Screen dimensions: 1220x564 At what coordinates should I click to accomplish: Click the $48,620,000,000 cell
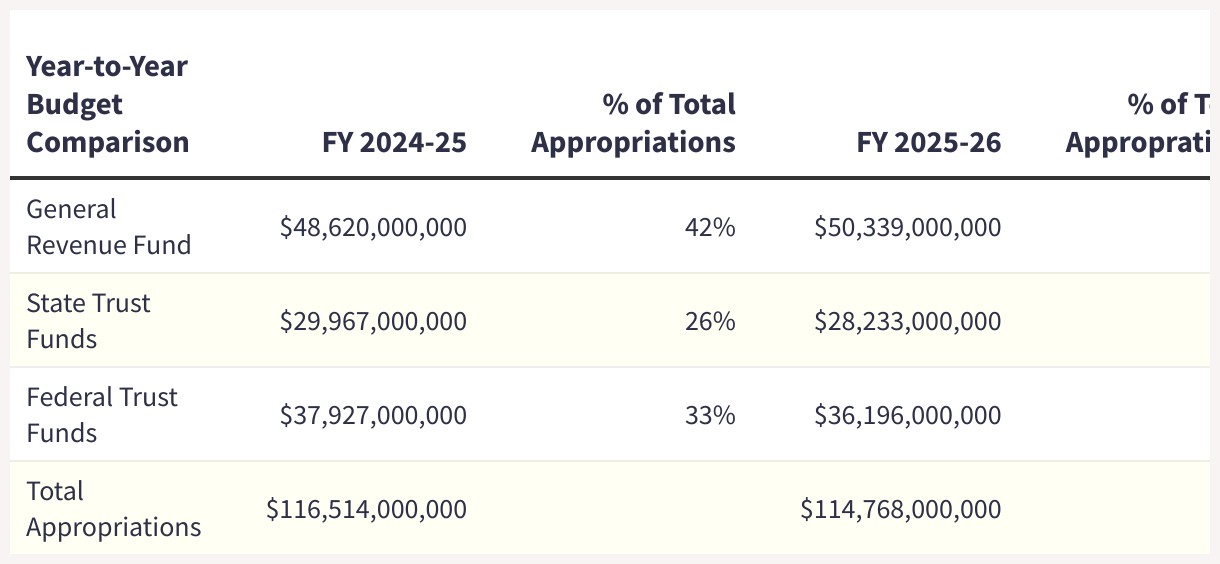click(x=373, y=228)
